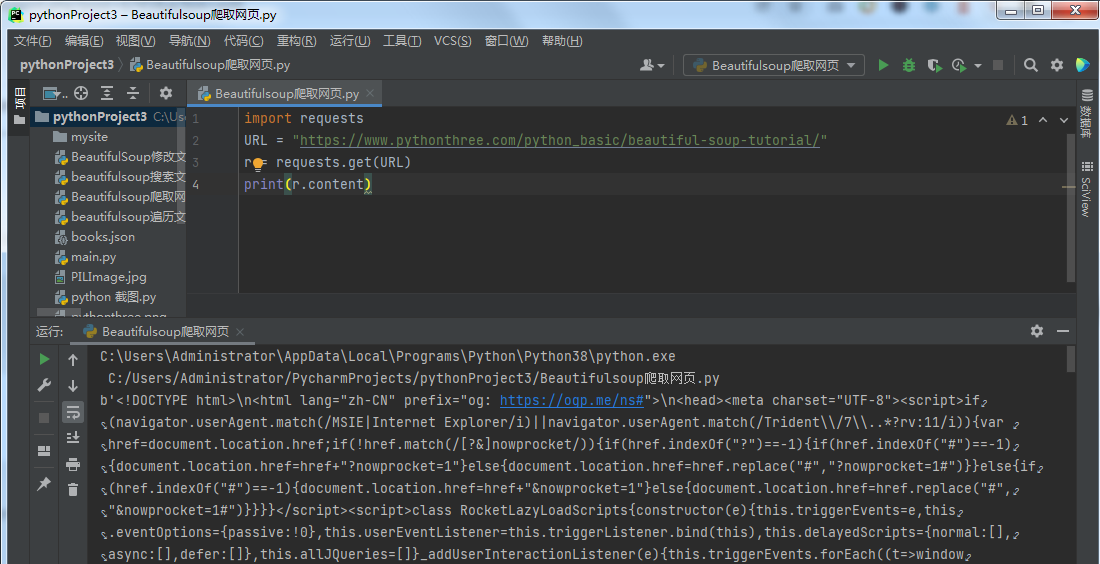Run with coverage shield icon
This screenshot has width=1100, height=564.
tap(934, 65)
